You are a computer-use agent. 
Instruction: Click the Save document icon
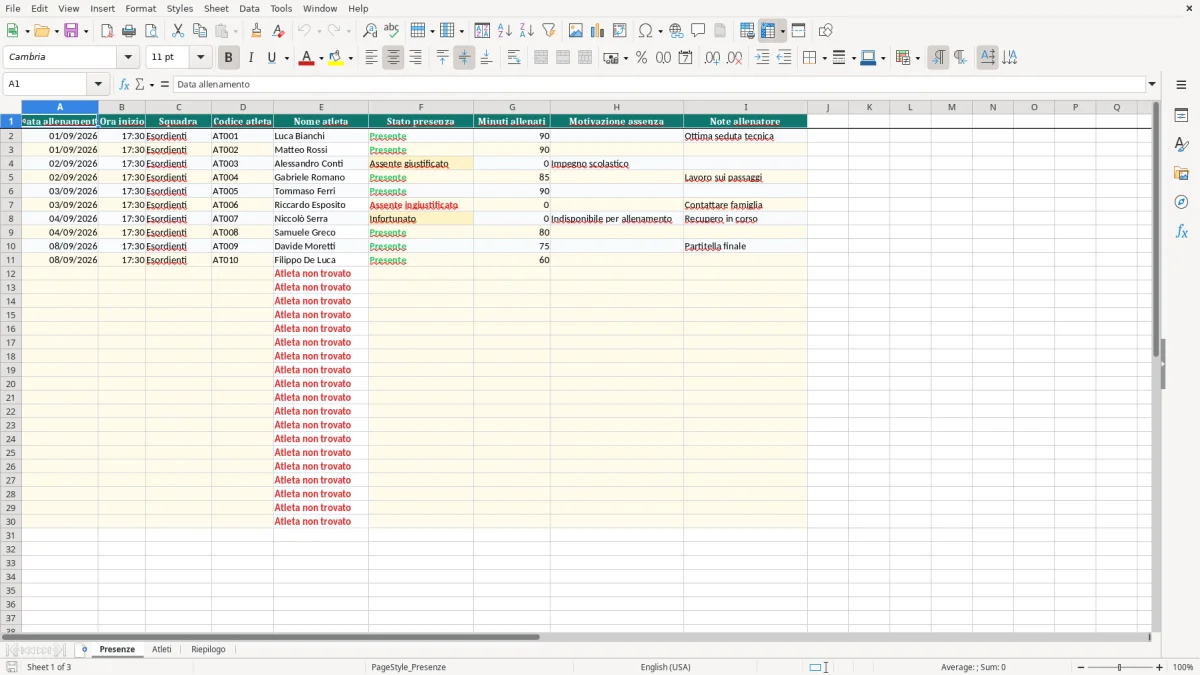pyautogui.click(x=71, y=31)
